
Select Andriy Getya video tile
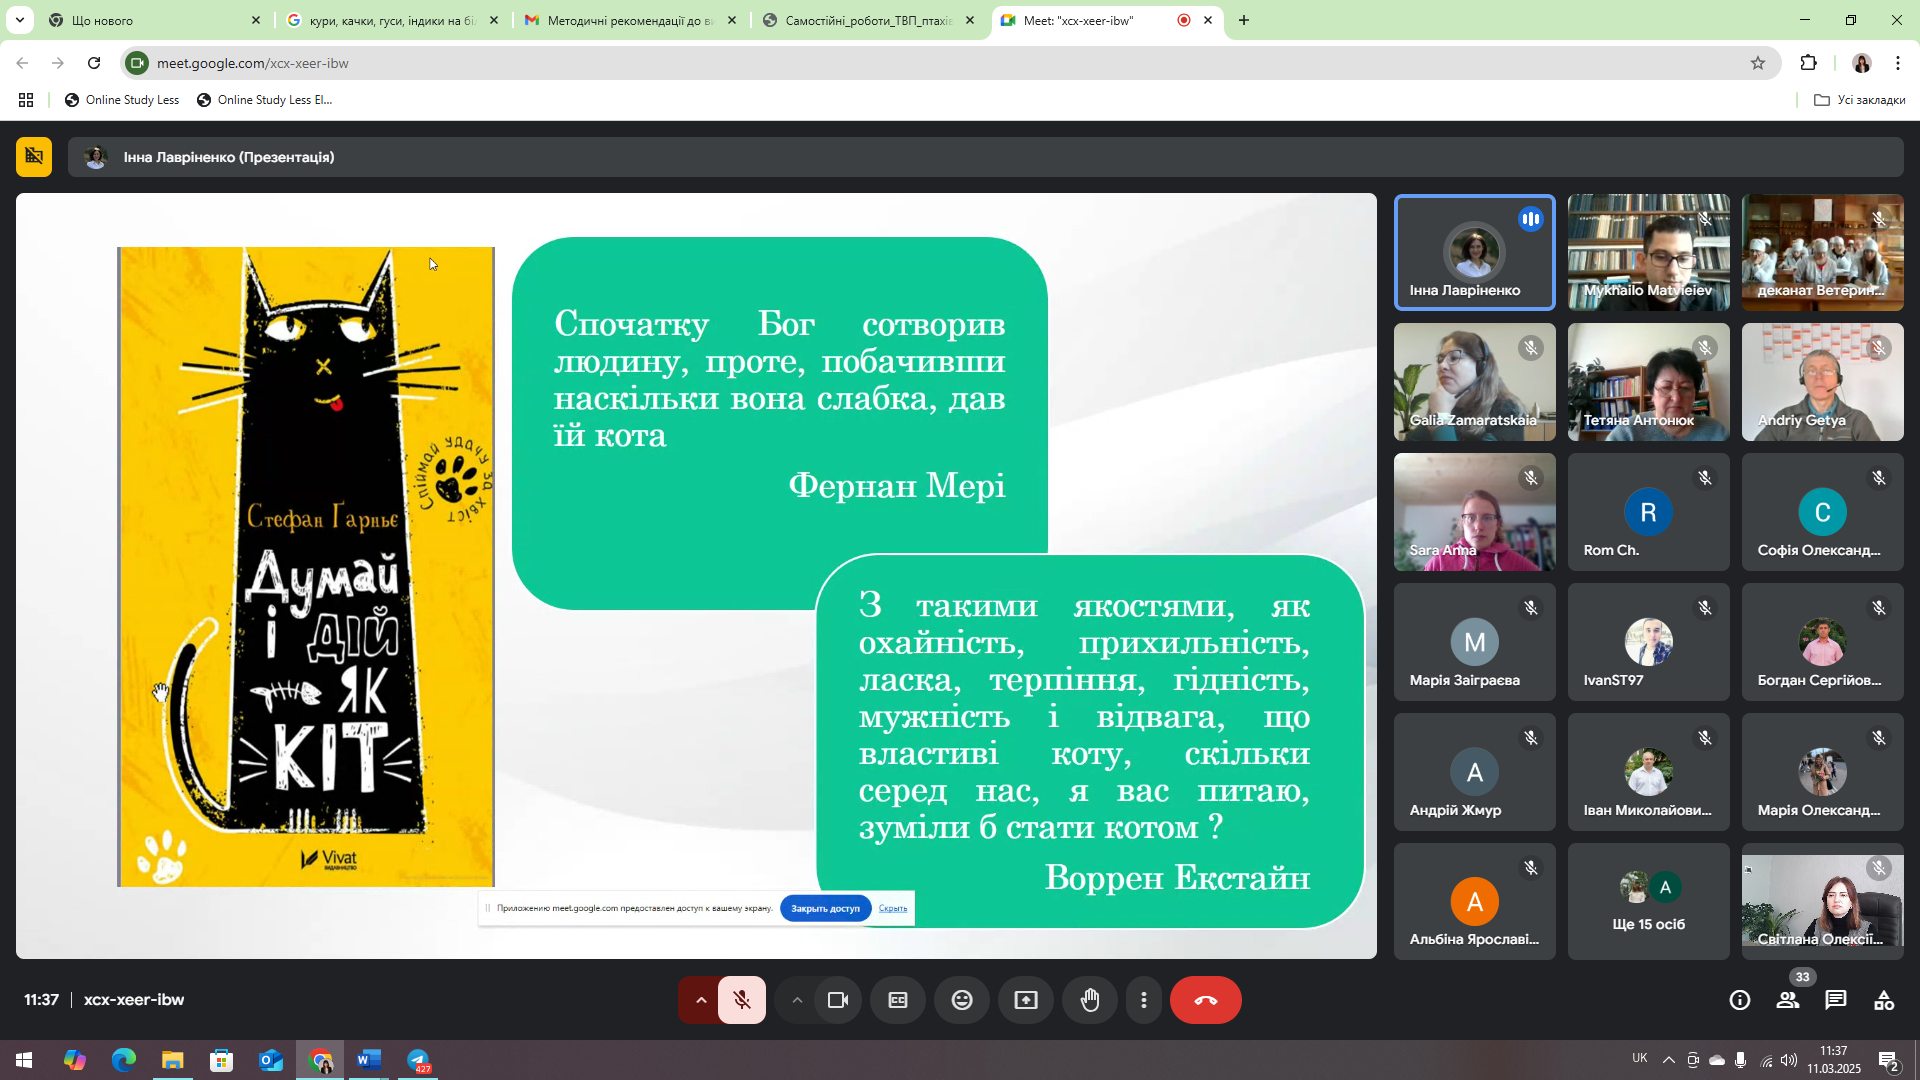[1823, 382]
